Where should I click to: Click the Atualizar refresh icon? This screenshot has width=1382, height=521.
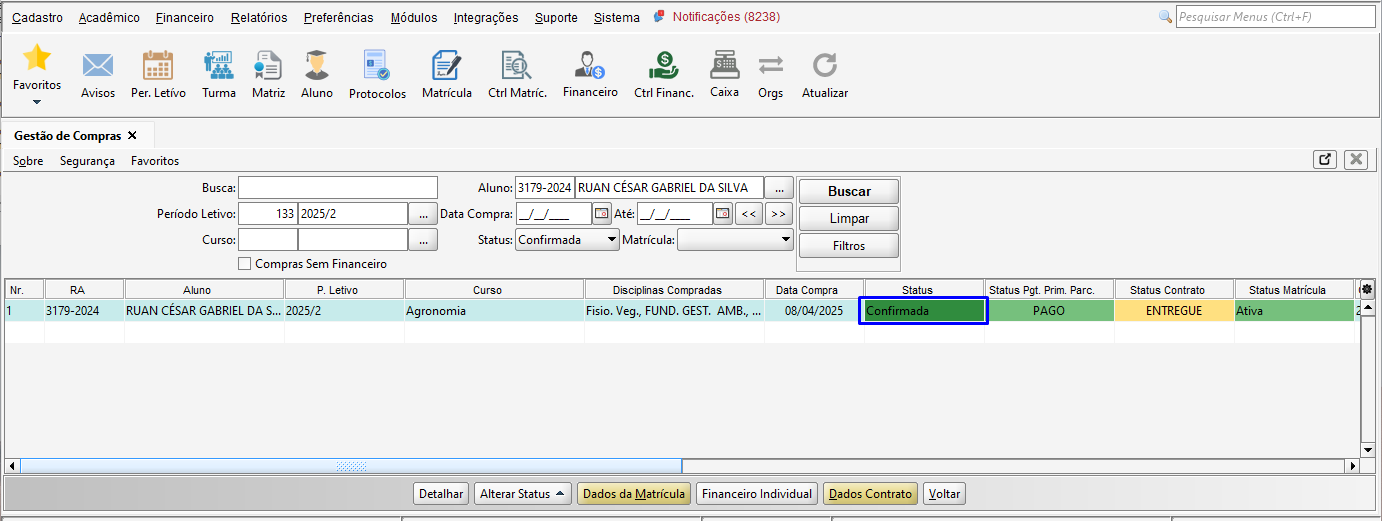coord(824,66)
